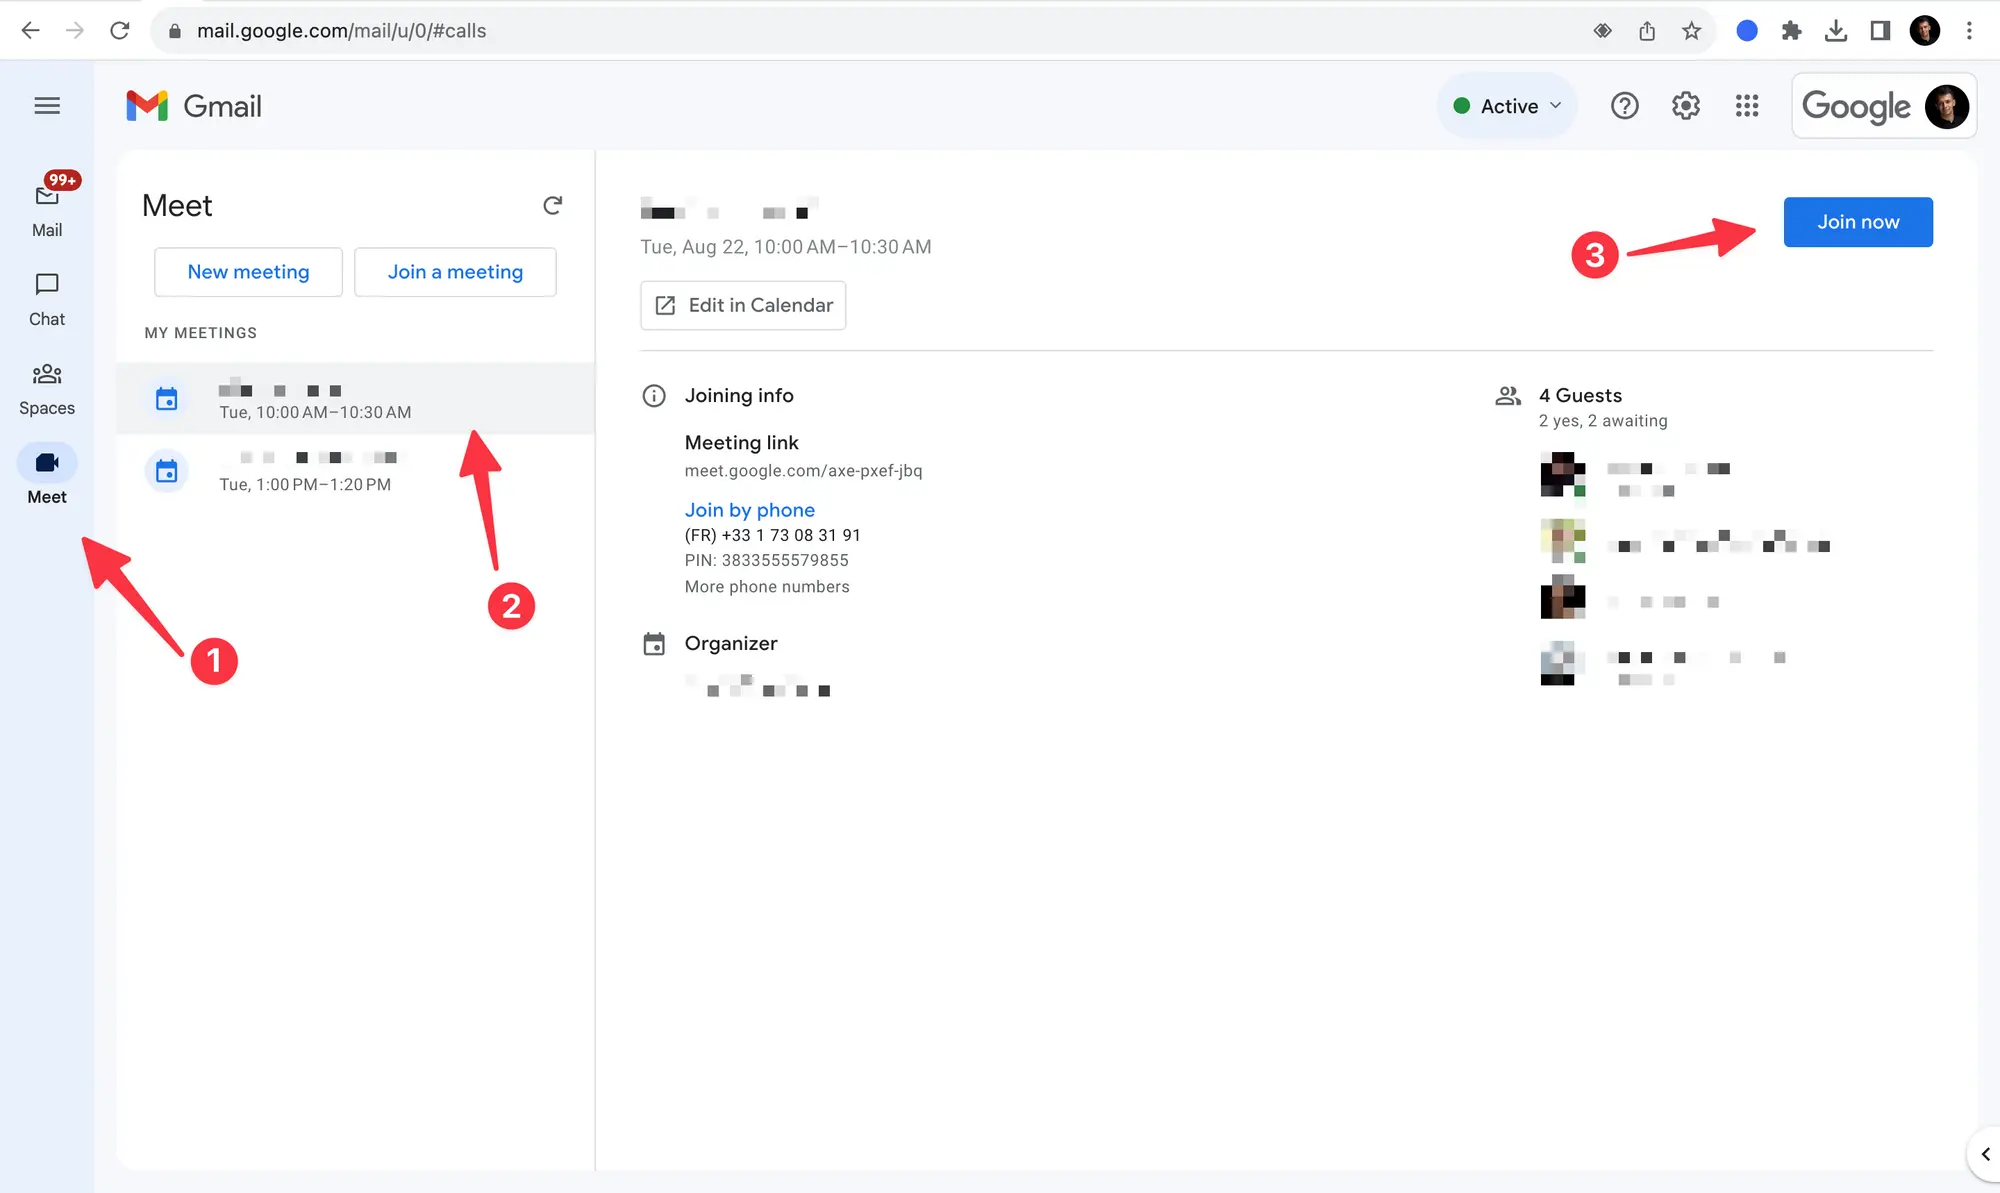Expand the Active status dropdown
This screenshot has width=2000, height=1193.
pos(1507,105)
